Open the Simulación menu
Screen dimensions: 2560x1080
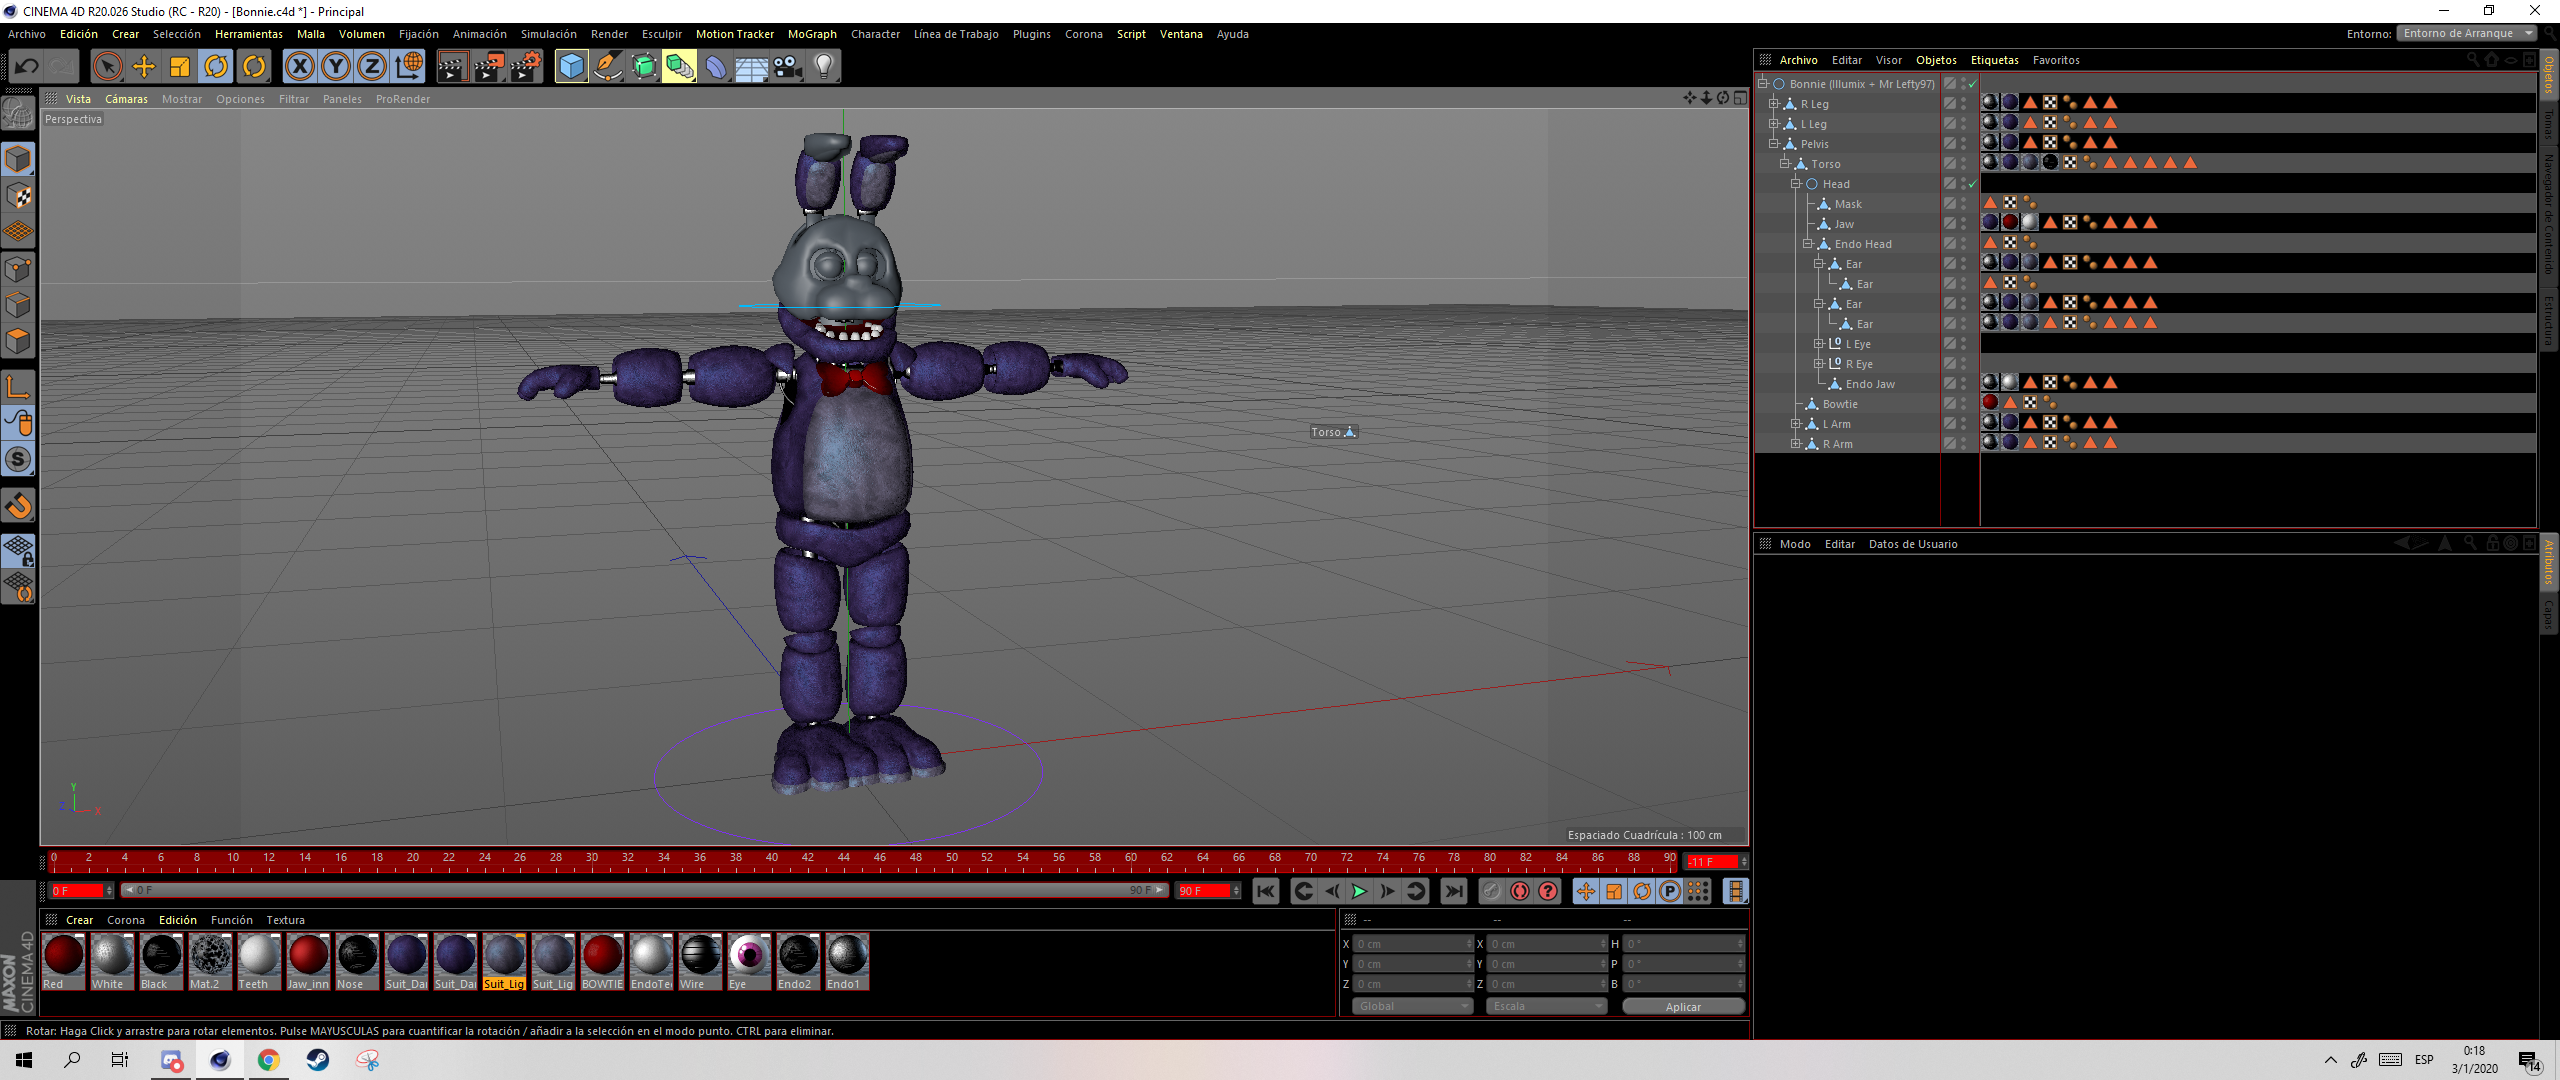click(x=548, y=34)
